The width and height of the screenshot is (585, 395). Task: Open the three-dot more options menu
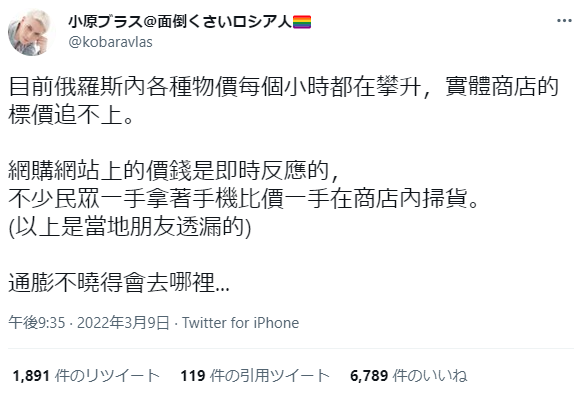(x=564, y=21)
